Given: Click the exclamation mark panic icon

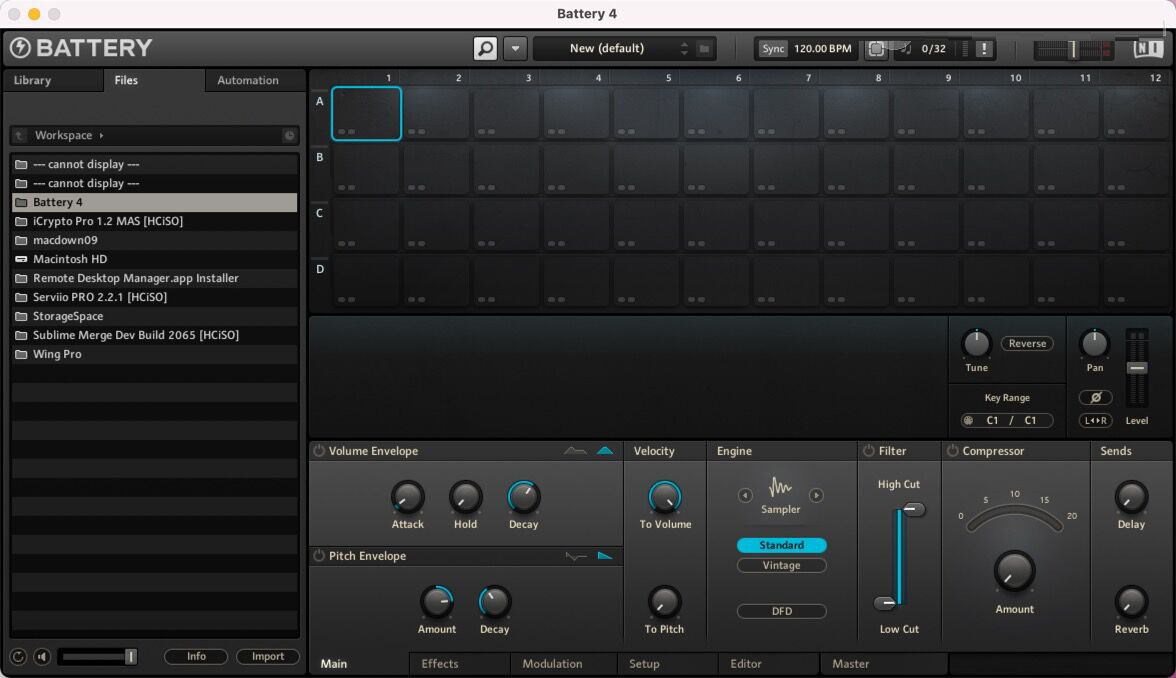Looking at the screenshot, I should [x=984, y=49].
